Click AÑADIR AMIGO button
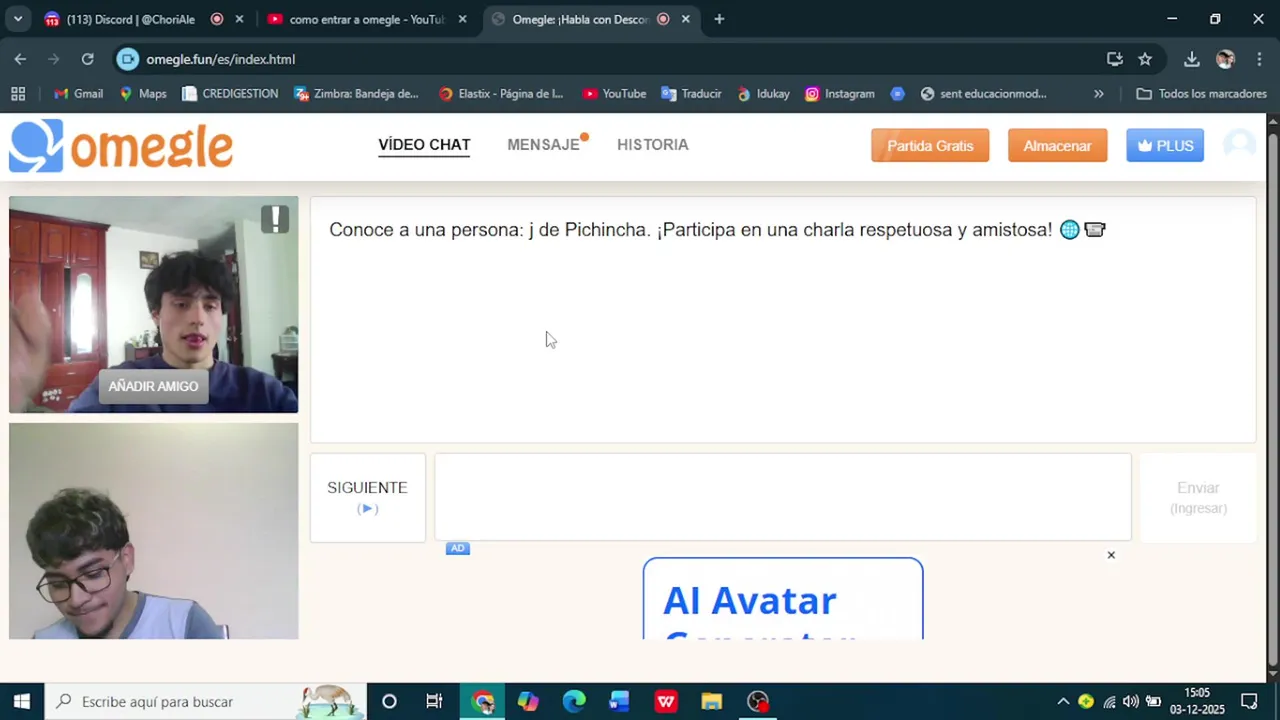1280x720 pixels. pyautogui.click(x=153, y=386)
